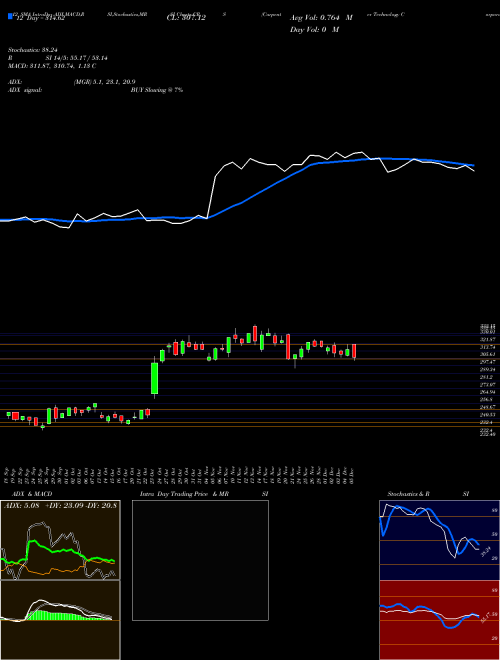The width and height of the screenshot is (500, 660).
Task: Click the empty Intra Day Trading Price chart box
Action: point(200,560)
